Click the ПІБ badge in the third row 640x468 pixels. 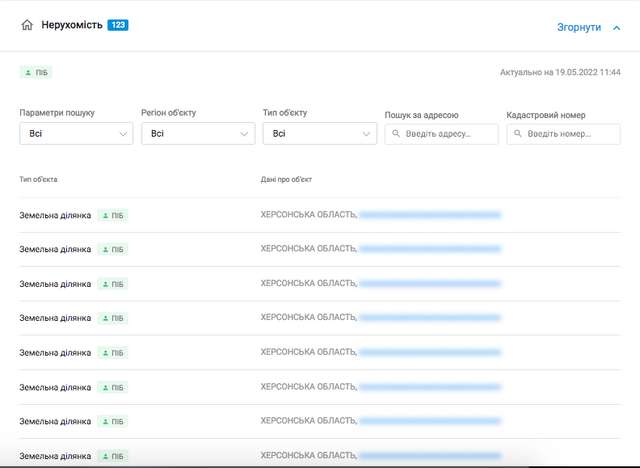coord(113,284)
